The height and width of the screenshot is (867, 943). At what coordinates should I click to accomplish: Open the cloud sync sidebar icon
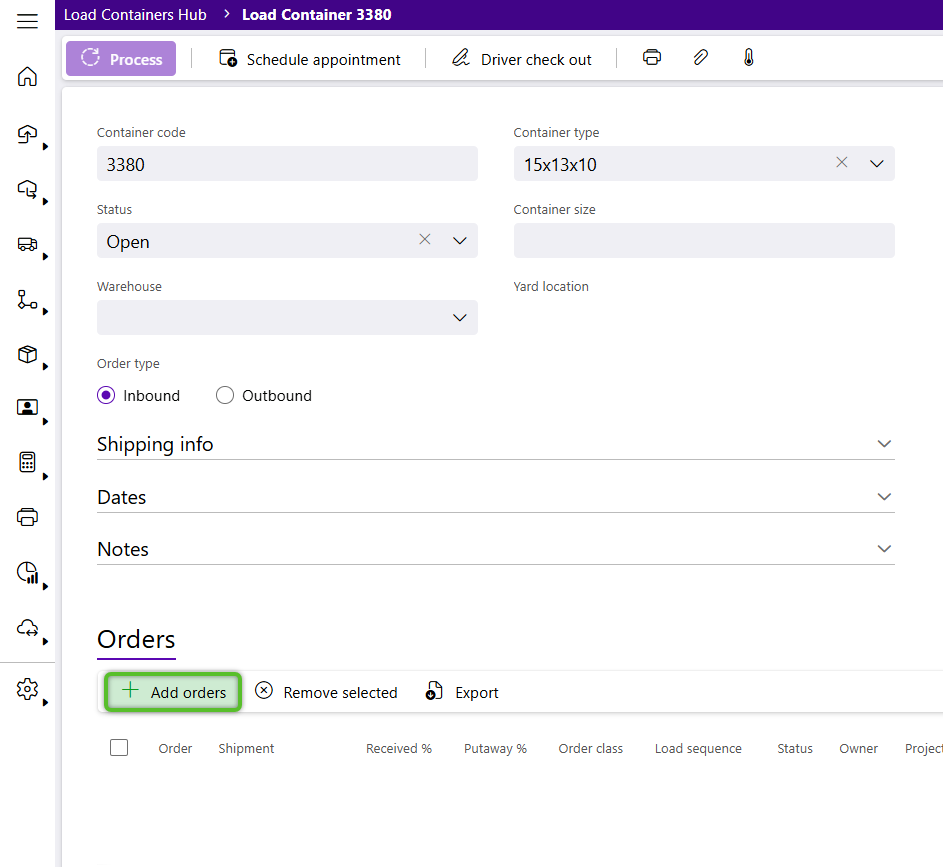coord(27,628)
